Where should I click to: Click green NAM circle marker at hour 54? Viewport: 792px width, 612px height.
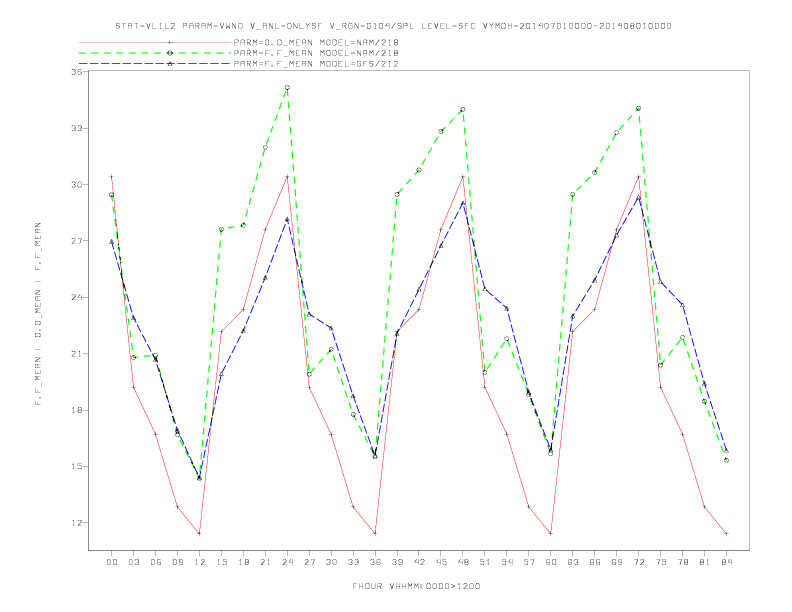tap(507, 338)
